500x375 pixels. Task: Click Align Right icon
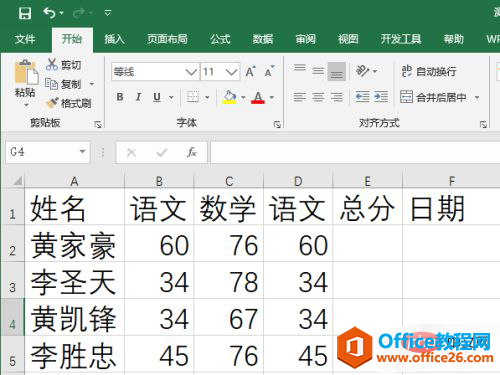point(336,97)
